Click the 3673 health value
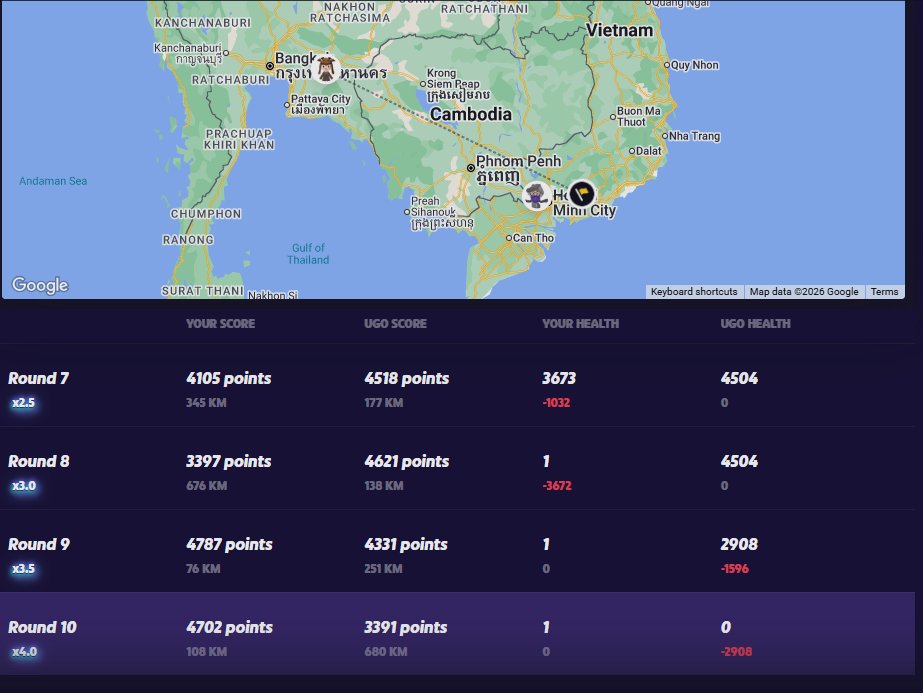Viewport: 923px width, 693px height. pyautogui.click(x=559, y=378)
